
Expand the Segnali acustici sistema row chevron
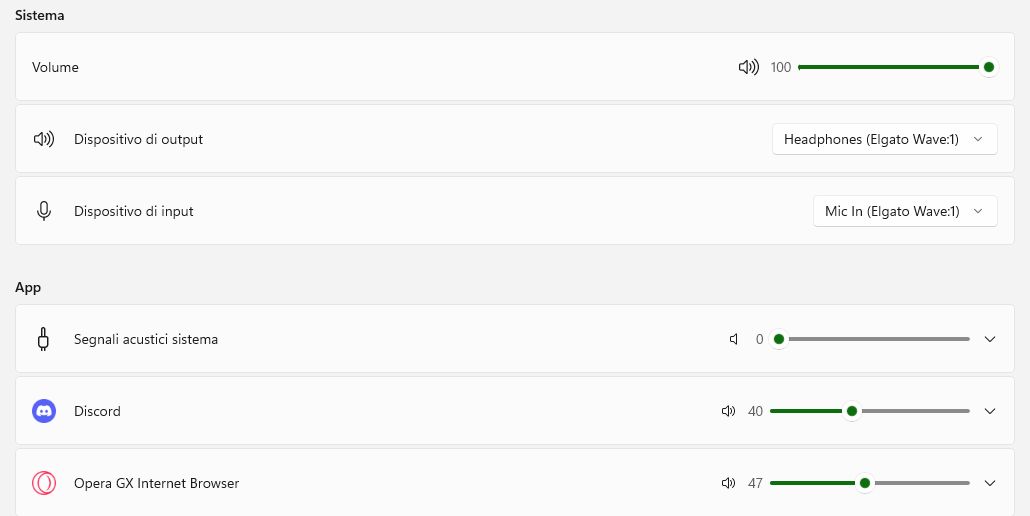(991, 339)
